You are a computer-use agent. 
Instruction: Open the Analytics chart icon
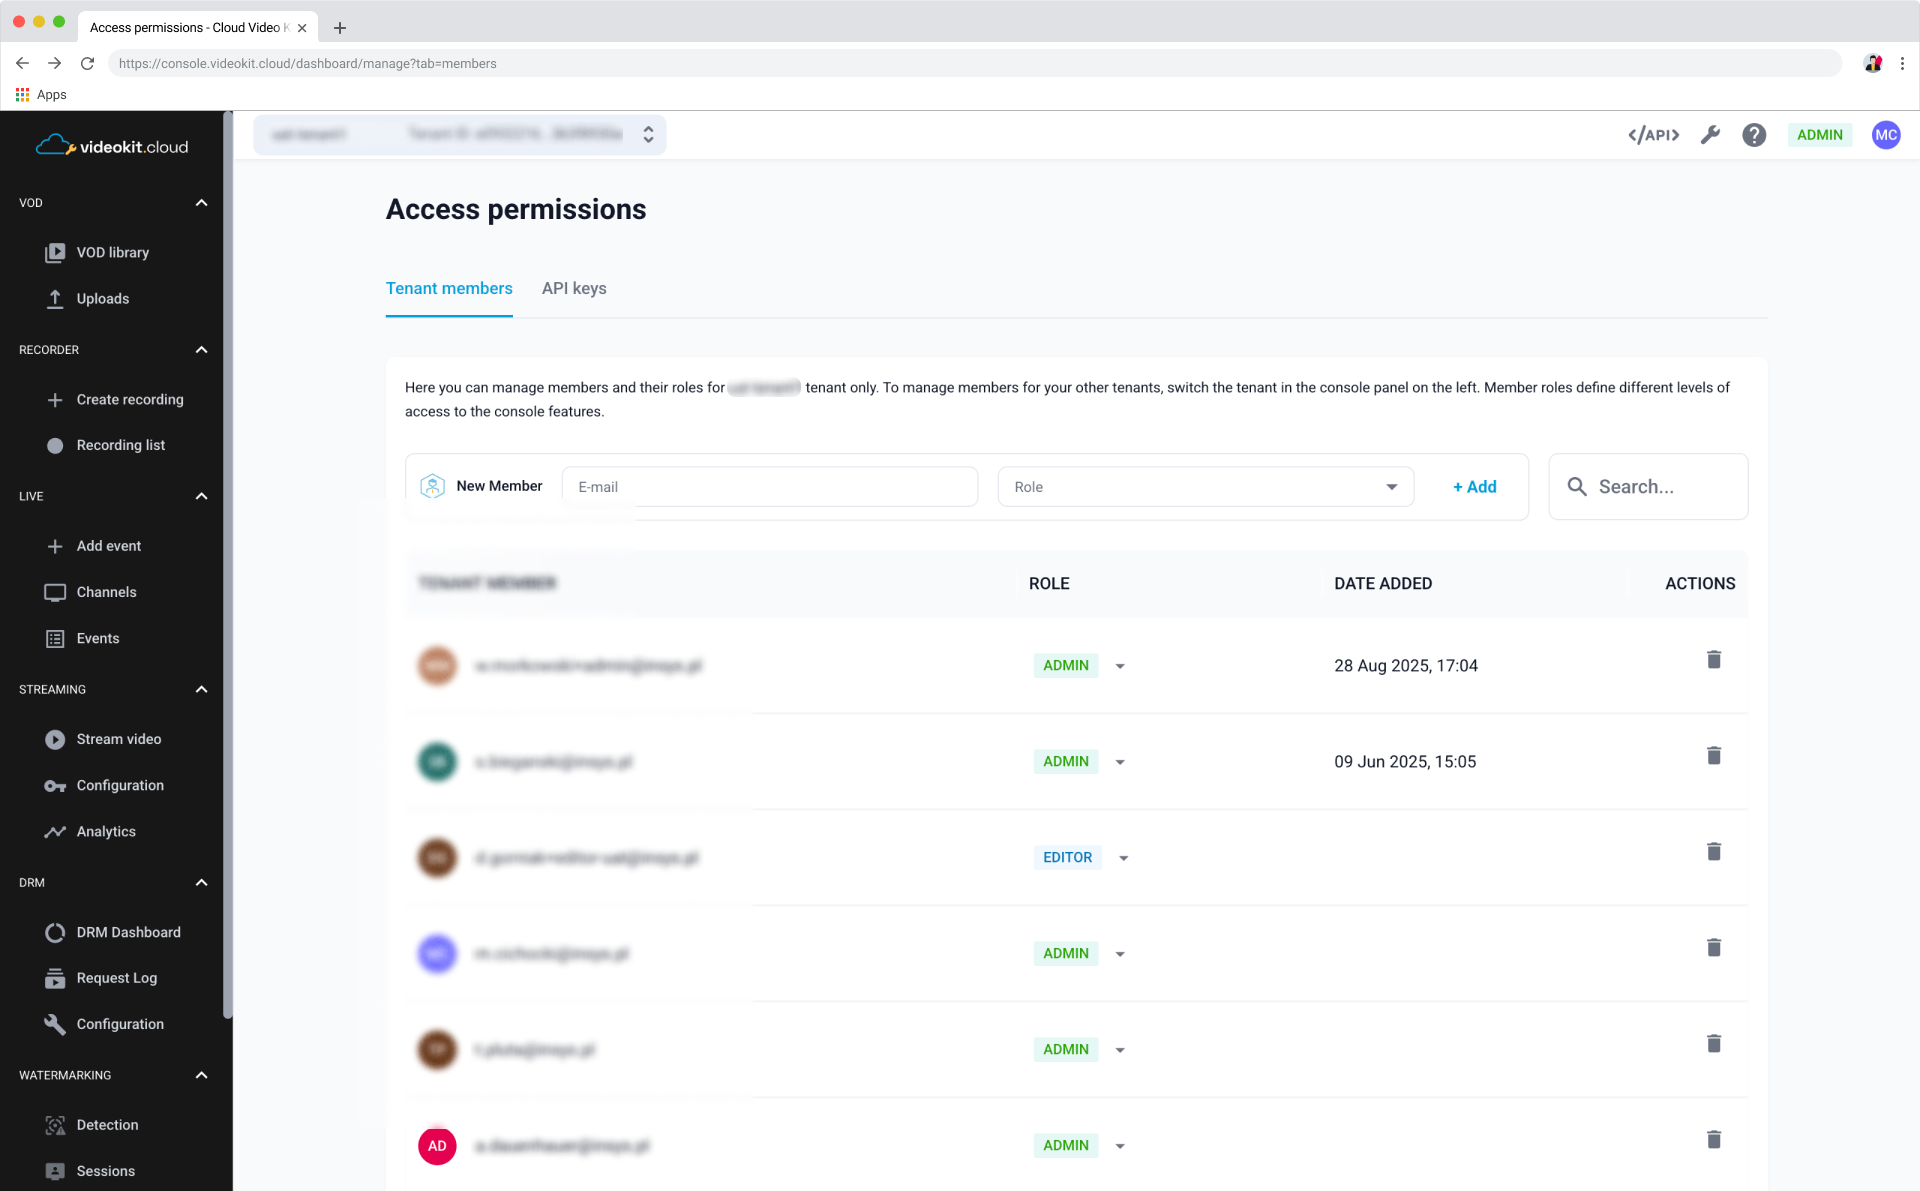(x=54, y=831)
